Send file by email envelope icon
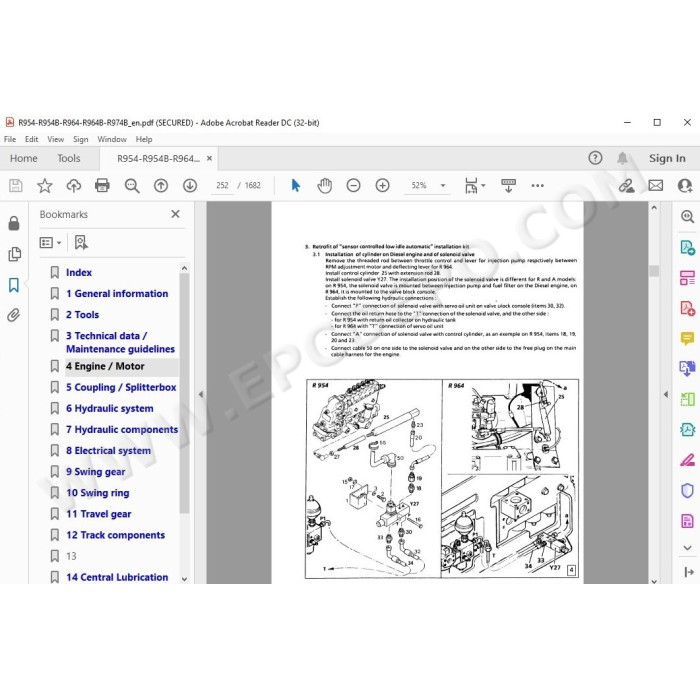Image resolution: width=700 pixels, height=700 pixels. pos(655,185)
